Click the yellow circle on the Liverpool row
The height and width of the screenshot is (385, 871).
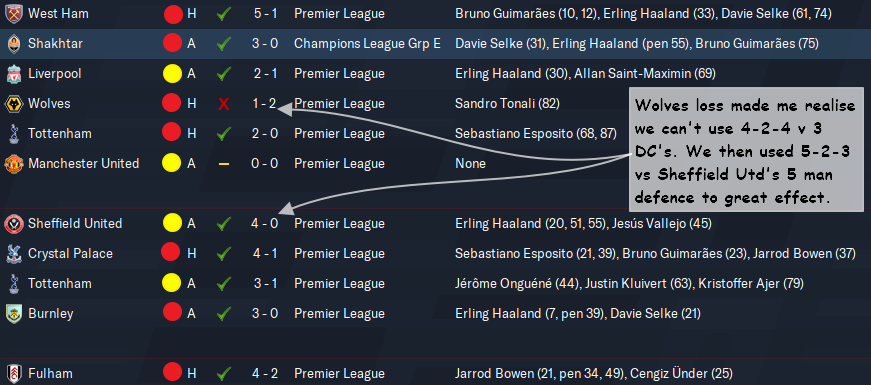(173, 73)
